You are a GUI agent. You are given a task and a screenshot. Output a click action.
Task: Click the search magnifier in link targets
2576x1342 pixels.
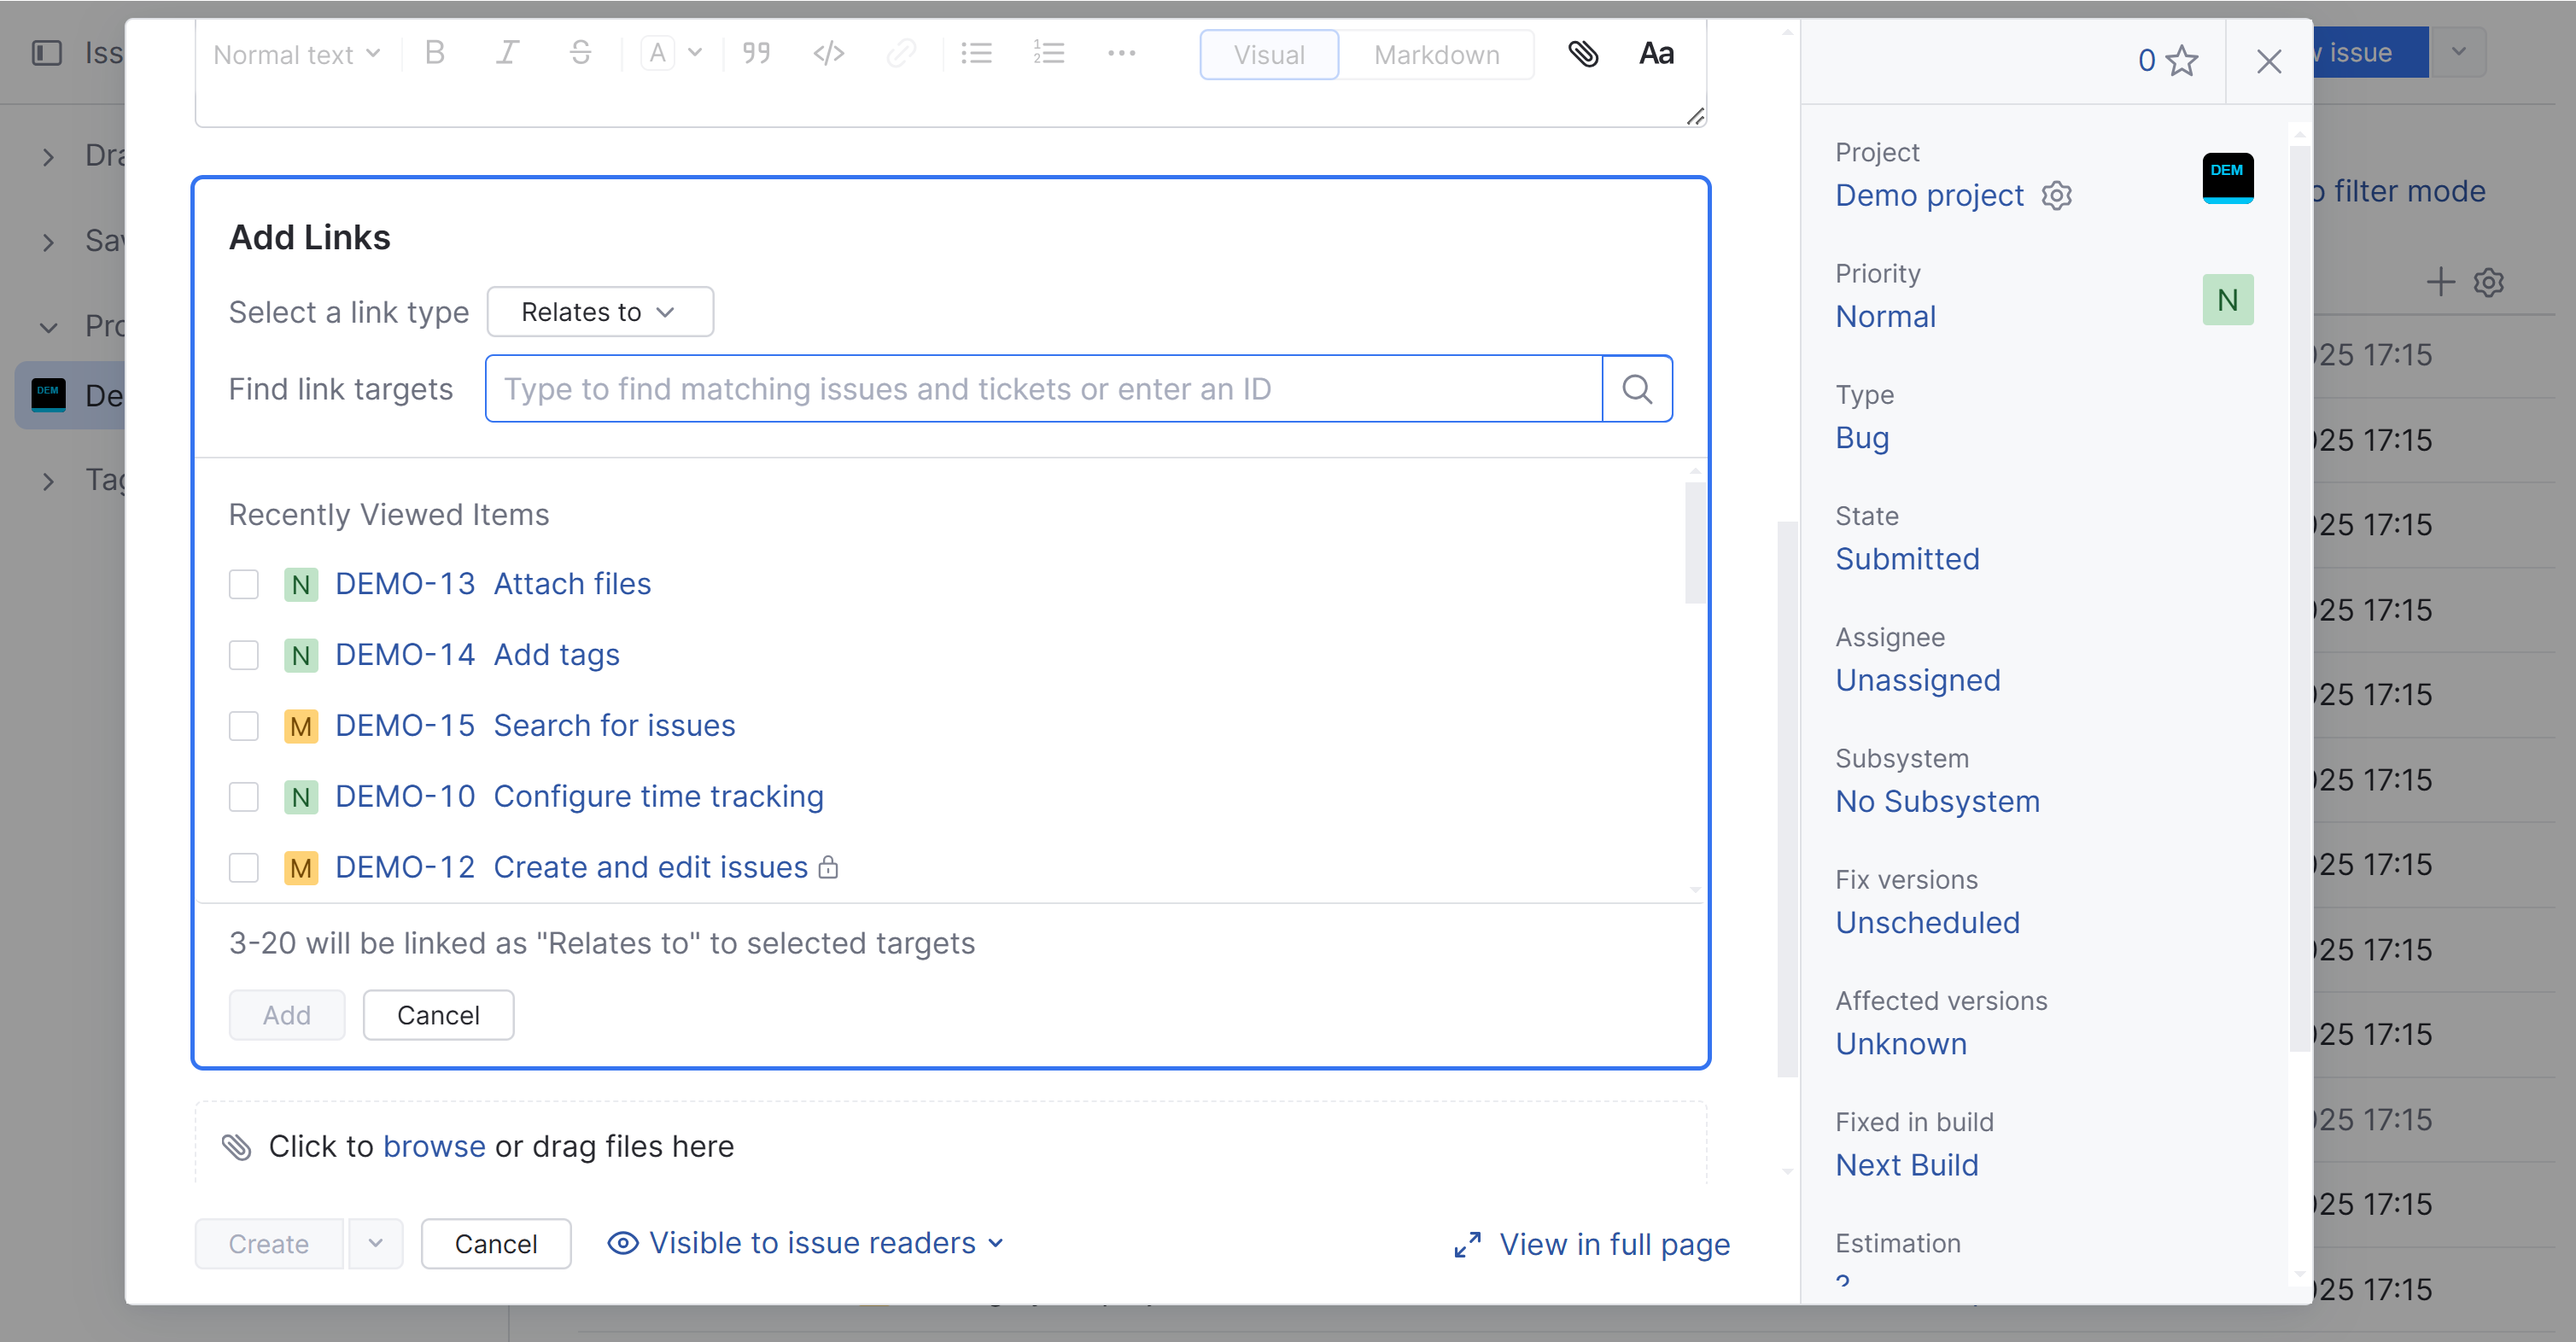click(x=1637, y=389)
